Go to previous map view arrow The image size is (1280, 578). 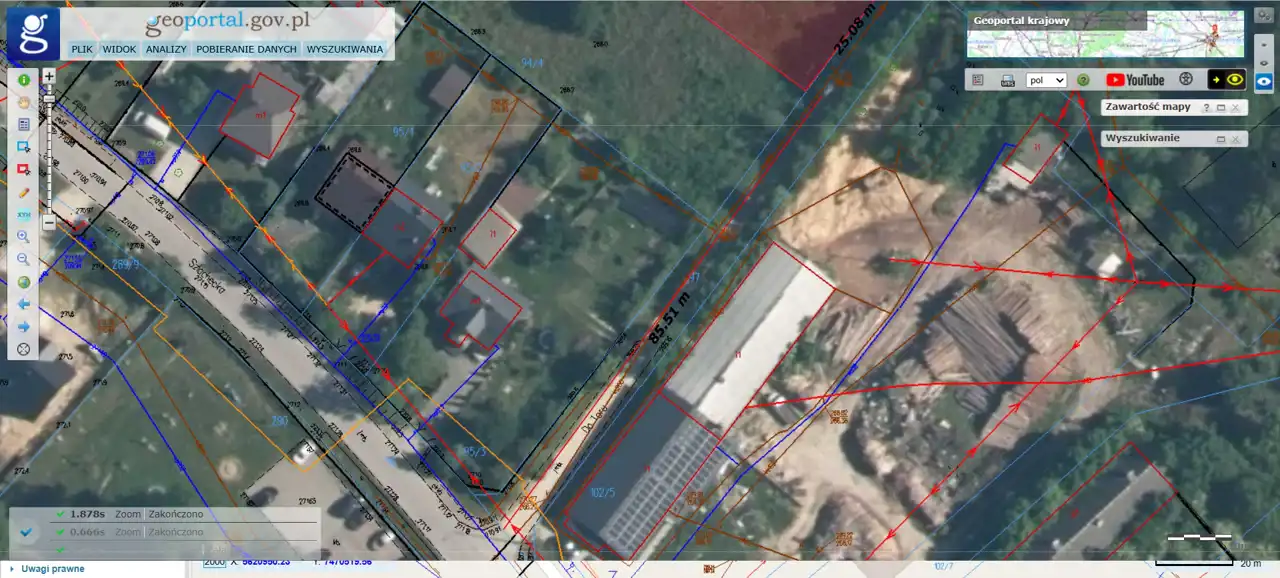pyautogui.click(x=23, y=304)
